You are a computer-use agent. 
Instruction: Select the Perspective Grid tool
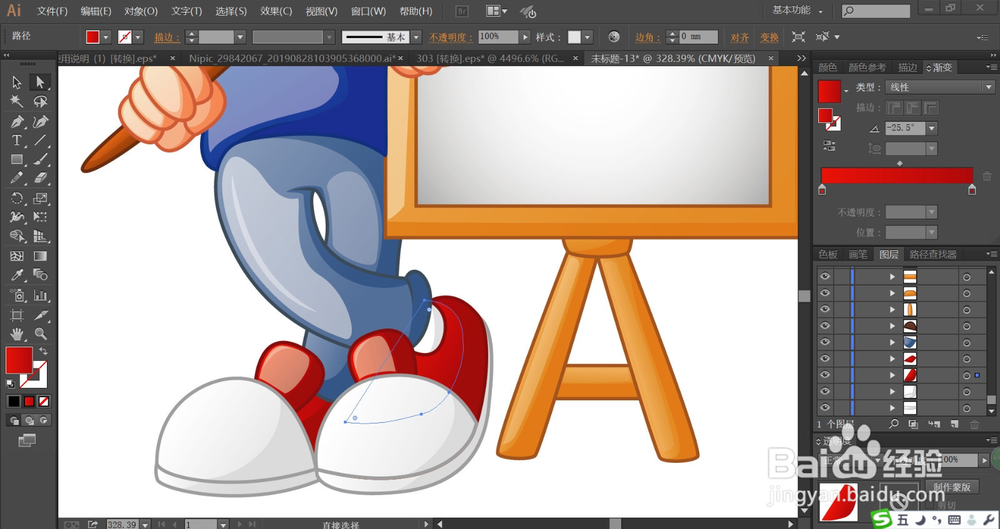pos(40,237)
